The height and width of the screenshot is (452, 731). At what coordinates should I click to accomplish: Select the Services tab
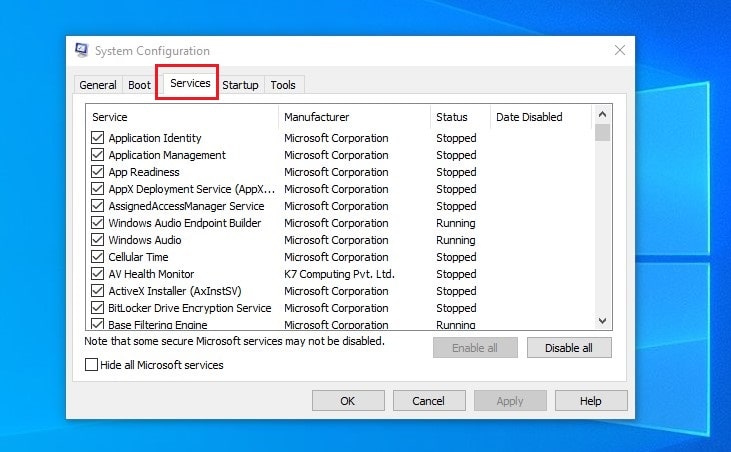click(190, 83)
